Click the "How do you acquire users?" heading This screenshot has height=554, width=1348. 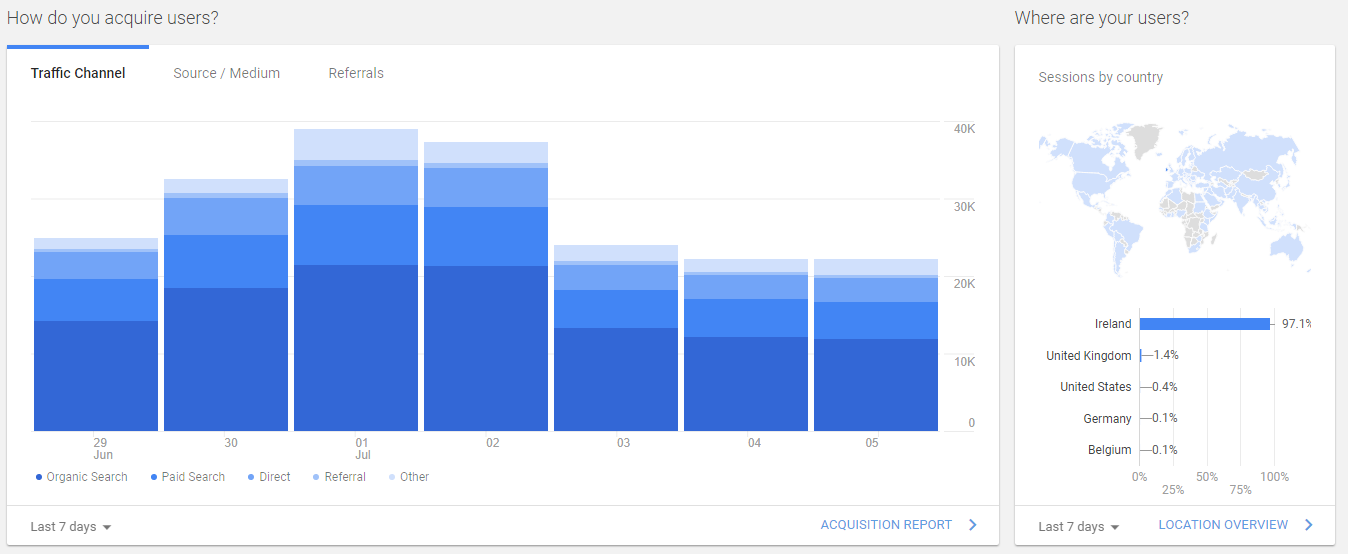click(x=113, y=18)
